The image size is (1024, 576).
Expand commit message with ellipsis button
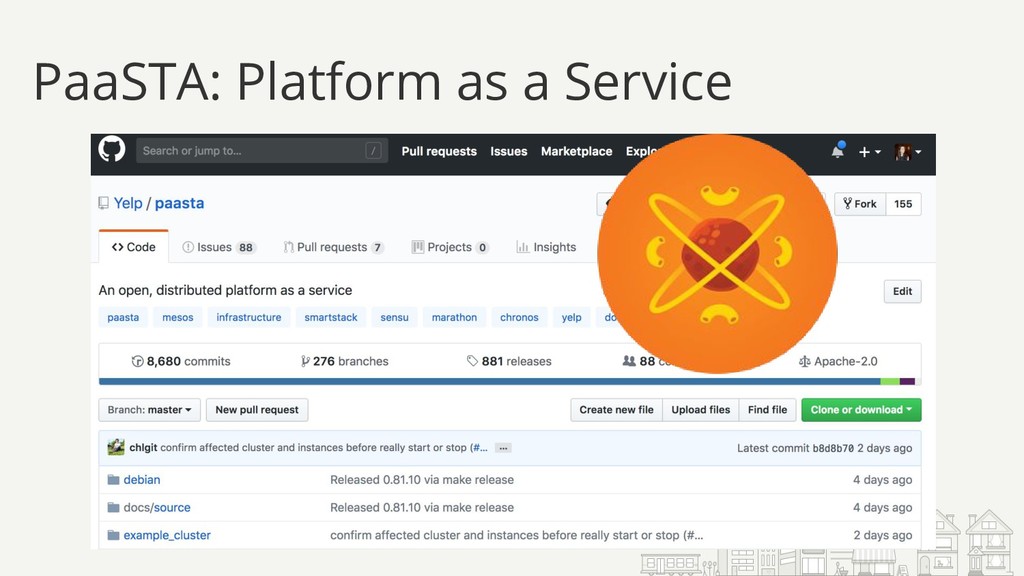(x=503, y=448)
